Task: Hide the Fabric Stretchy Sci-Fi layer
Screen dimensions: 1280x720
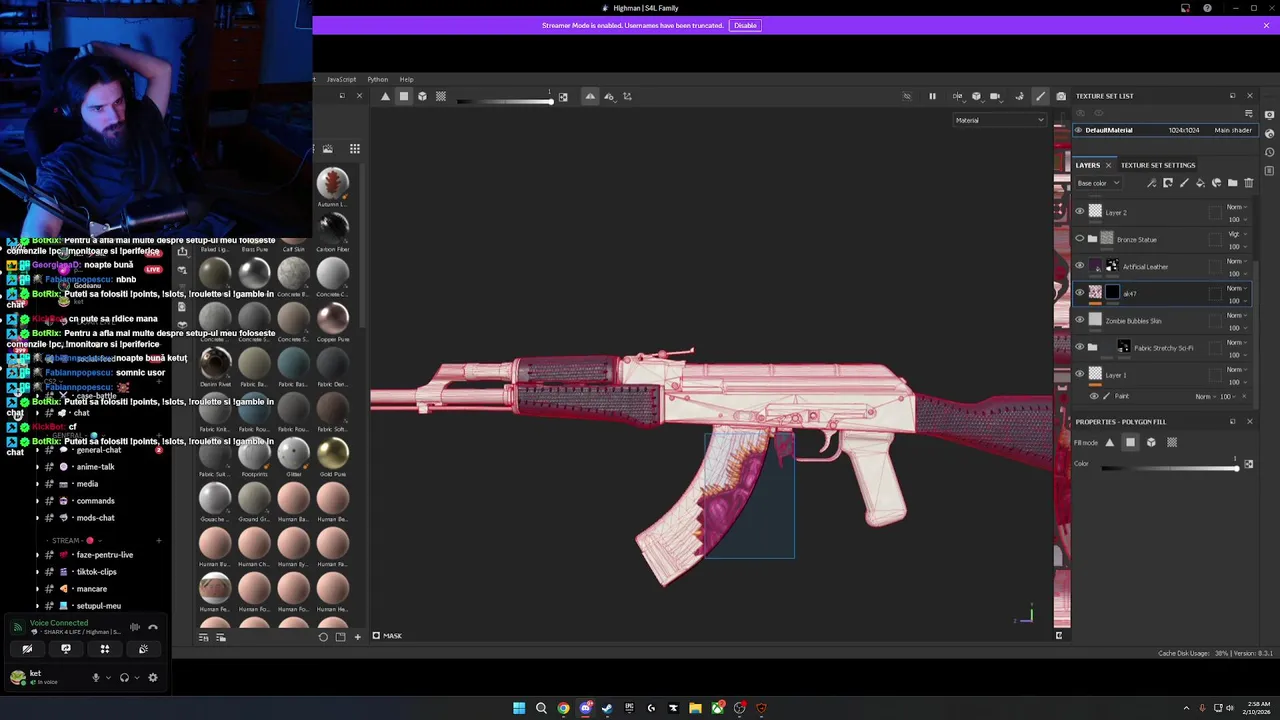Action: coord(1079,347)
